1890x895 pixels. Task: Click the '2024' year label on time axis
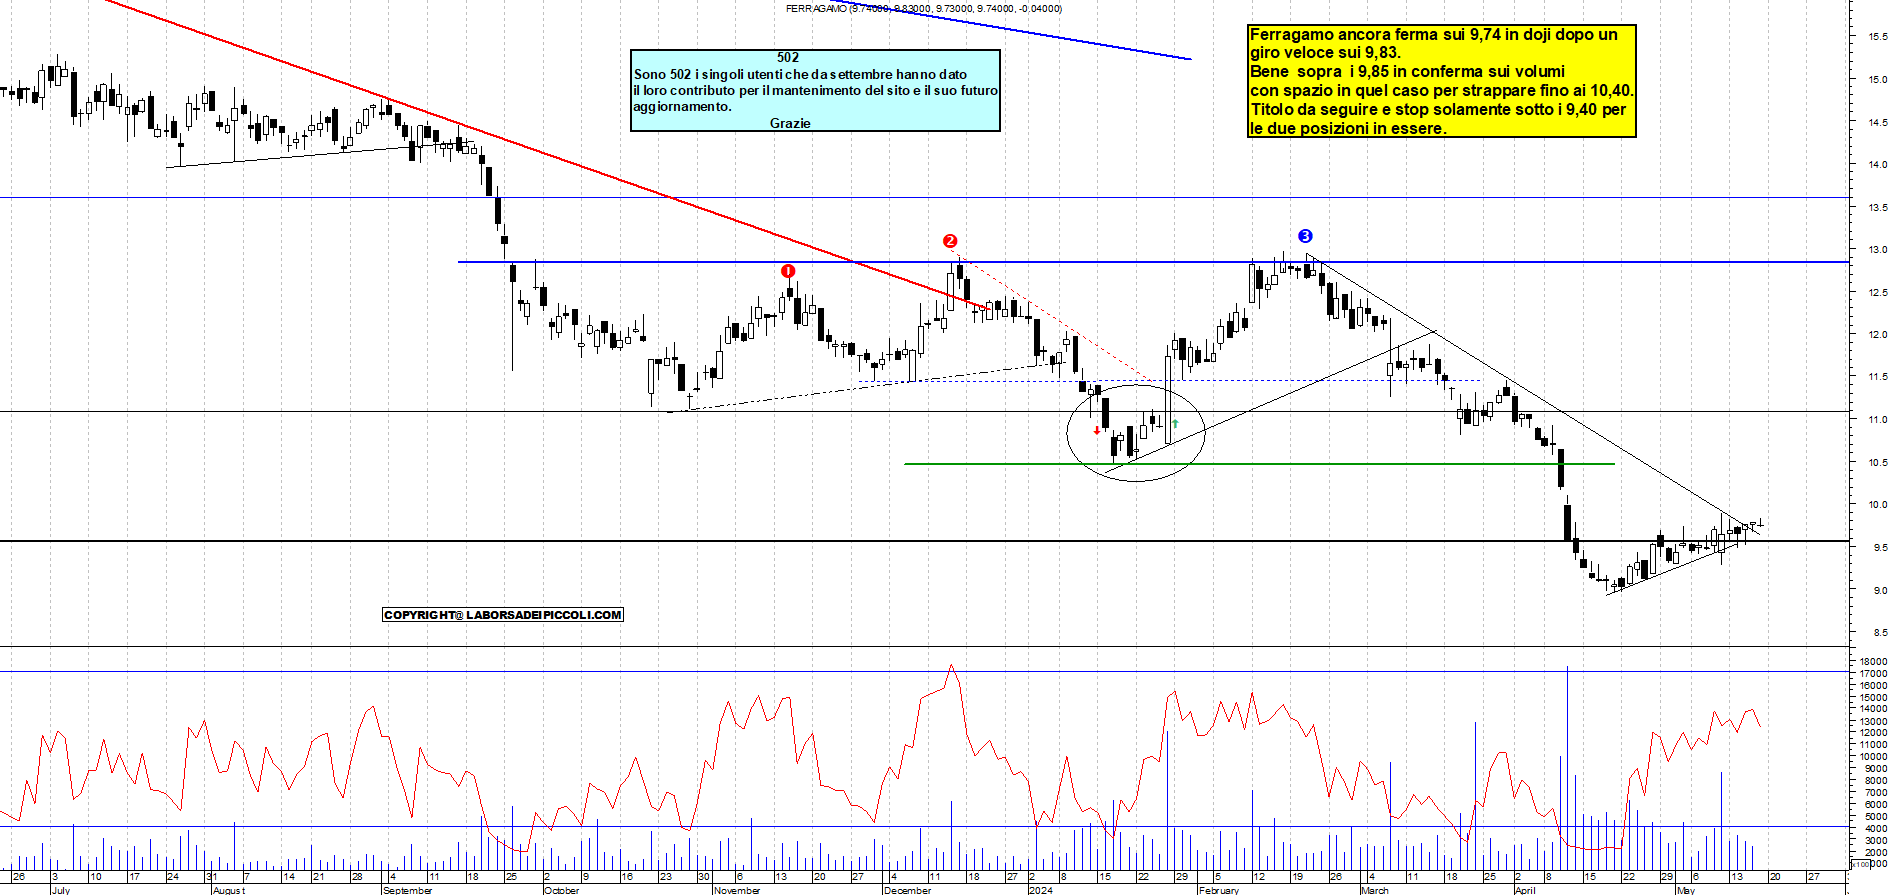[x=1041, y=890]
